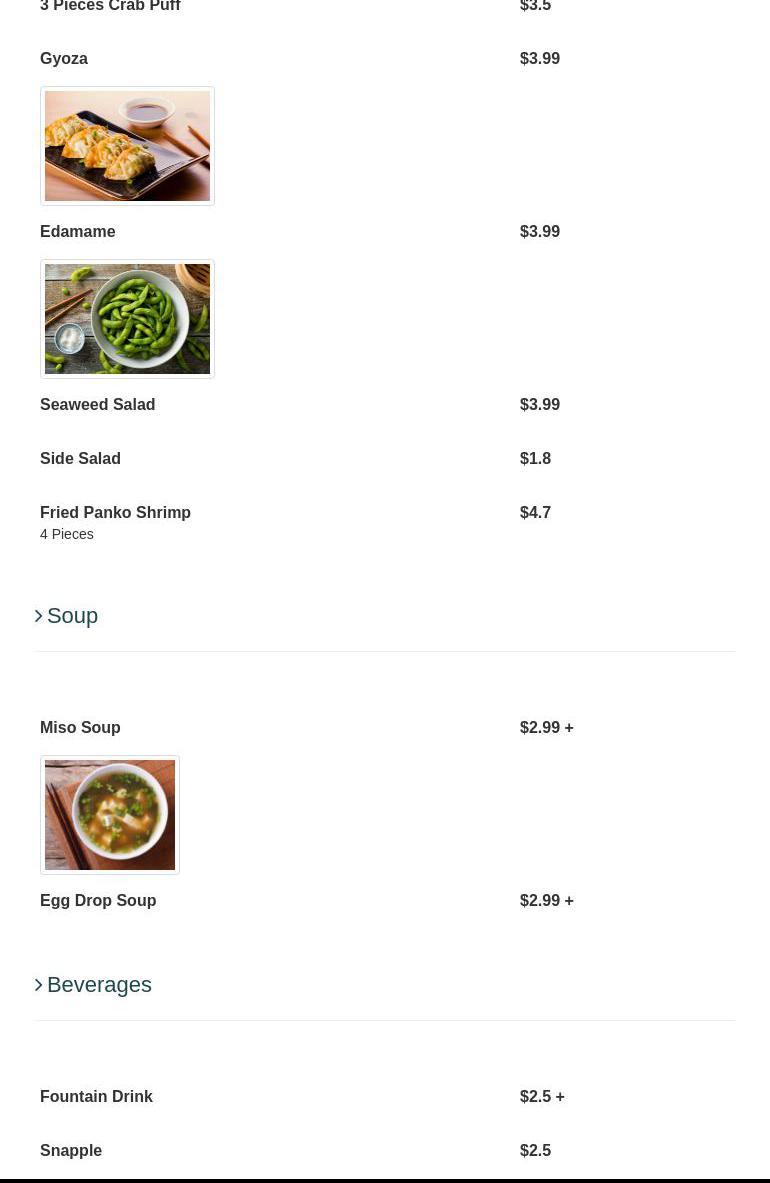Select Fried Panko Shrimp item
770x1183 pixels.
click(x=115, y=513)
